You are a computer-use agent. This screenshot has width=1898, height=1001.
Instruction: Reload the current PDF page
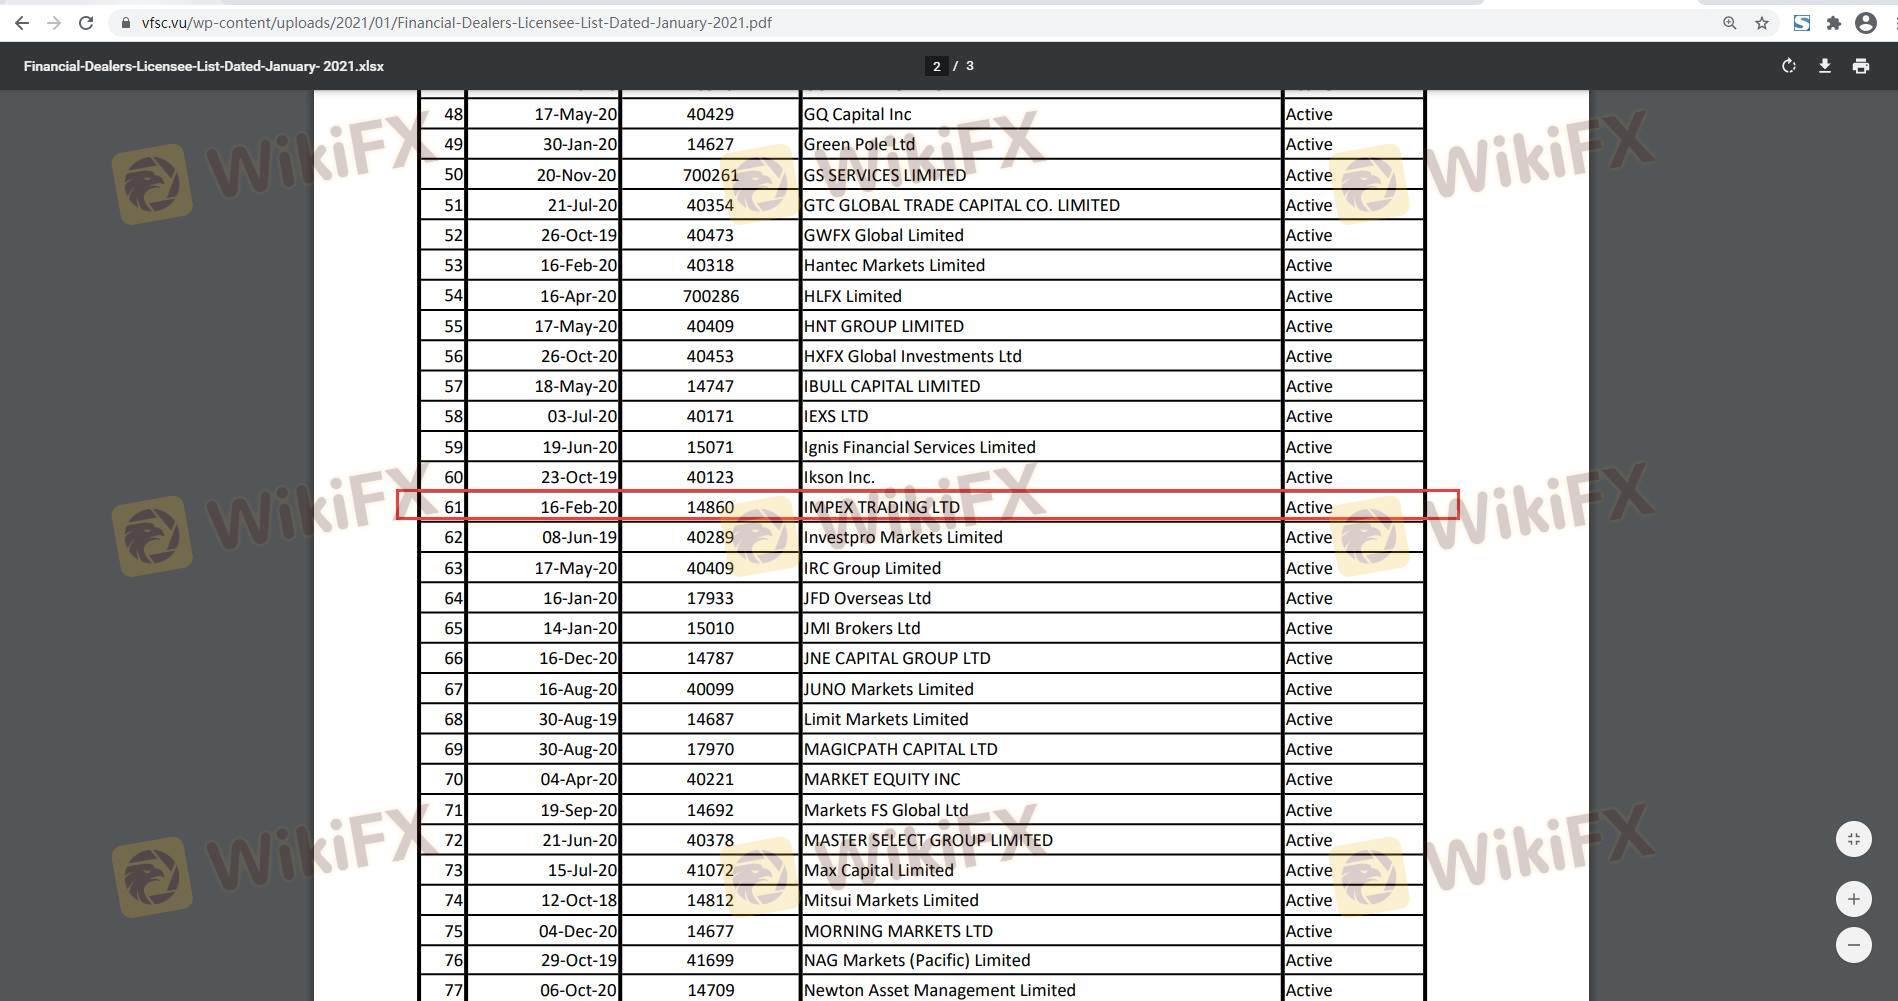coord(86,23)
